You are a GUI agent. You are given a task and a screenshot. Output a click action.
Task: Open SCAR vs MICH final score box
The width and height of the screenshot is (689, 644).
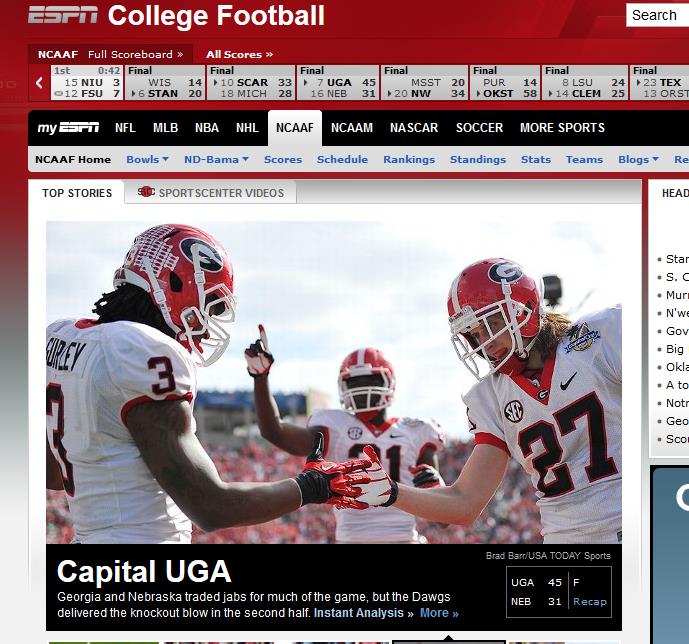(x=251, y=83)
